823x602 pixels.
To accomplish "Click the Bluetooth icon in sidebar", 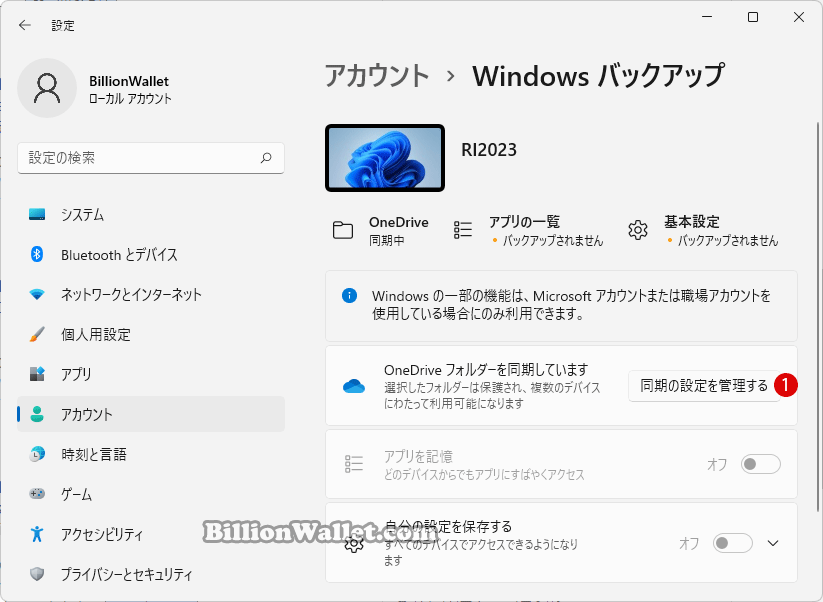I will [37, 255].
